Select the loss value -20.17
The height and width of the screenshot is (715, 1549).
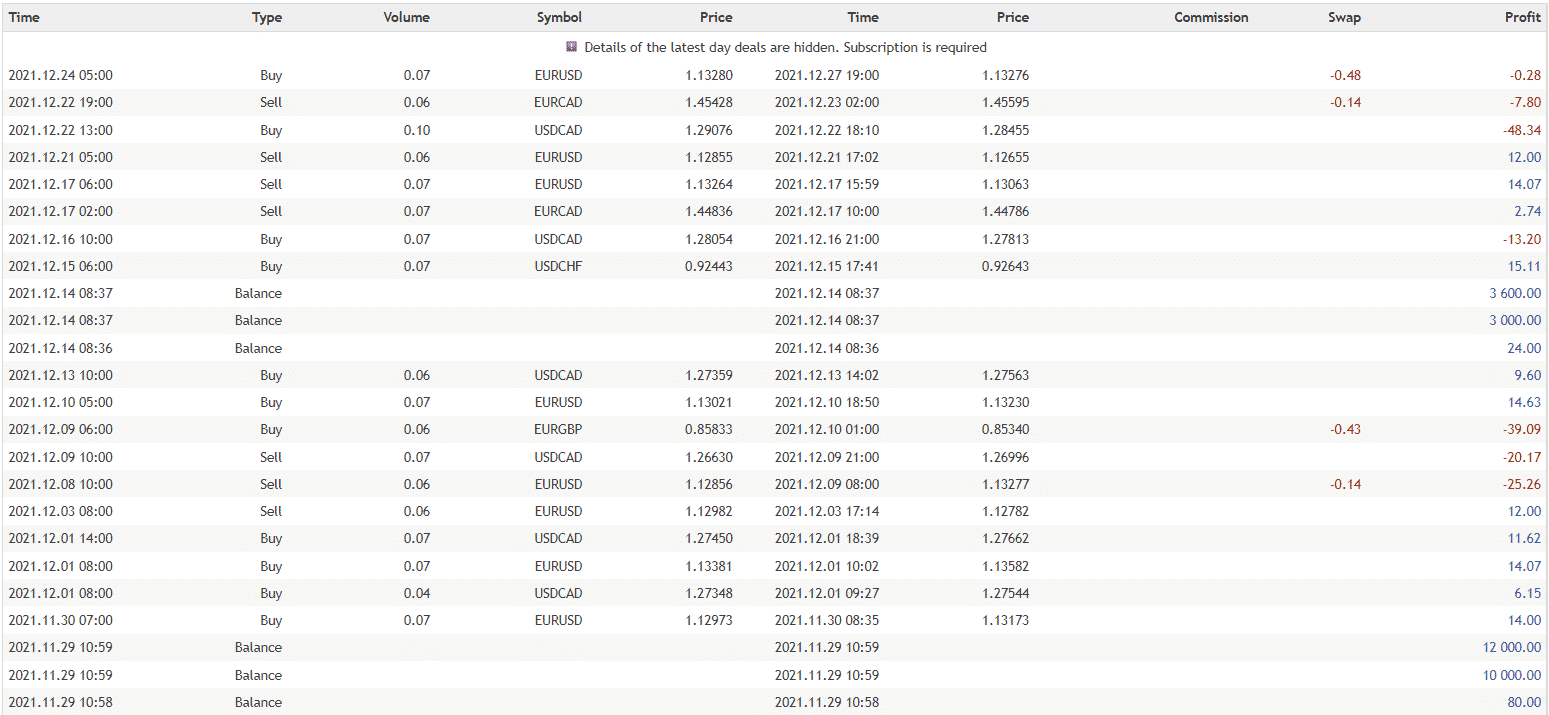click(x=1521, y=457)
